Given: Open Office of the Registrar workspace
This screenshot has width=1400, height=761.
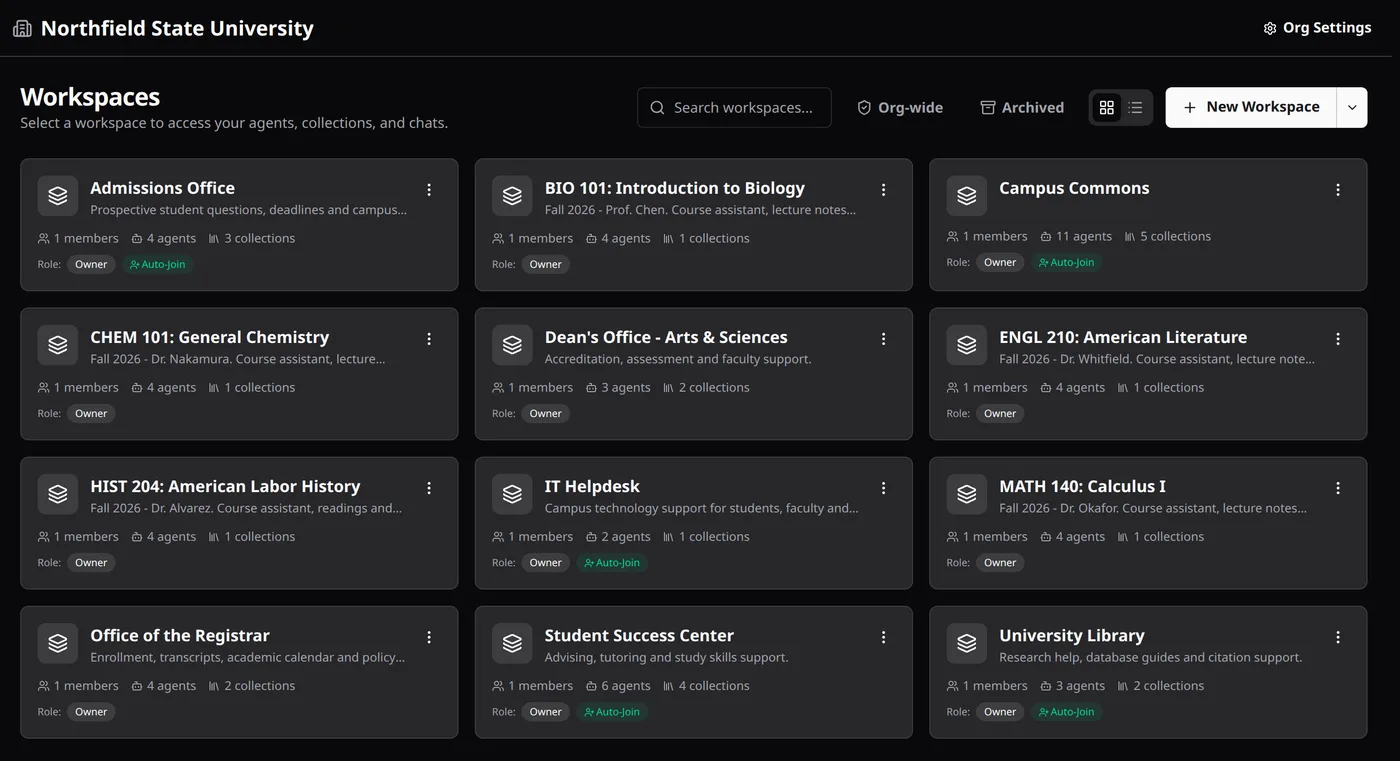Looking at the screenshot, I should click(239, 672).
